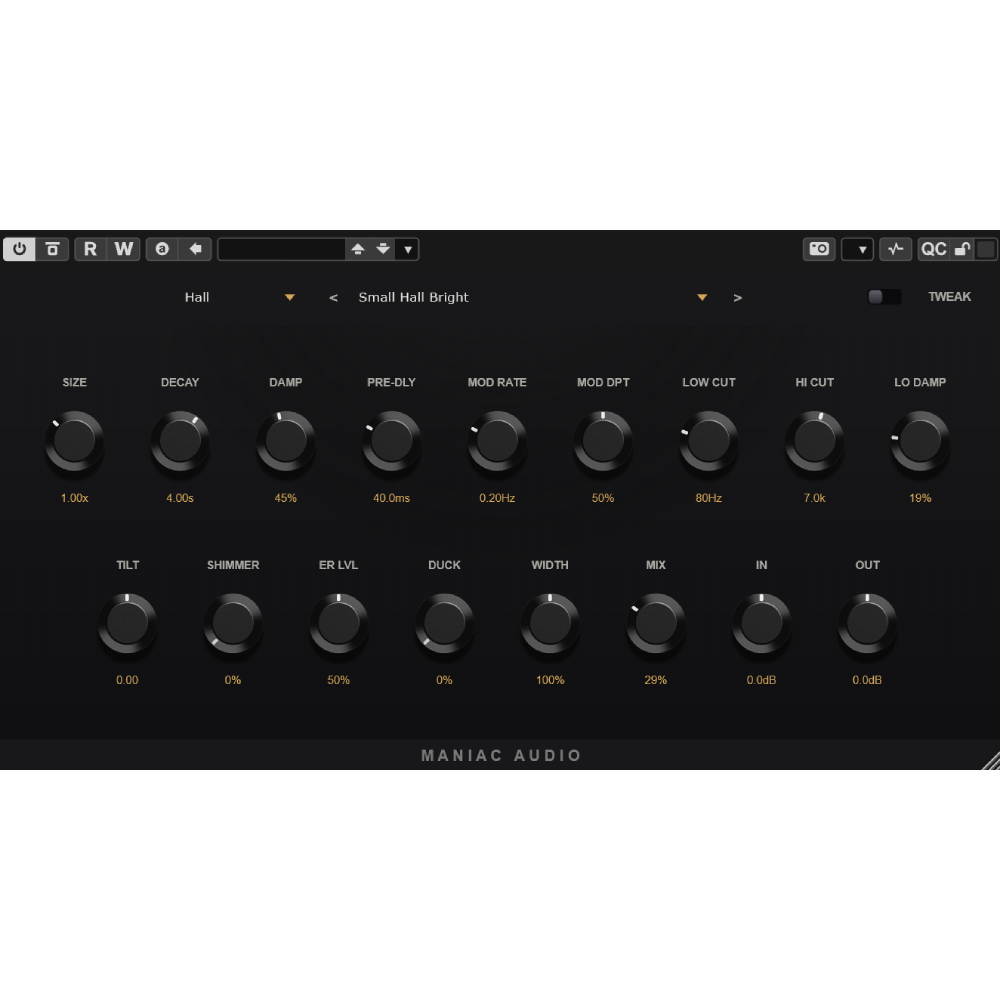The width and height of the screenshot is (1000, 1000).
Task: Click the IN gain knob
Action: point(761,623)
